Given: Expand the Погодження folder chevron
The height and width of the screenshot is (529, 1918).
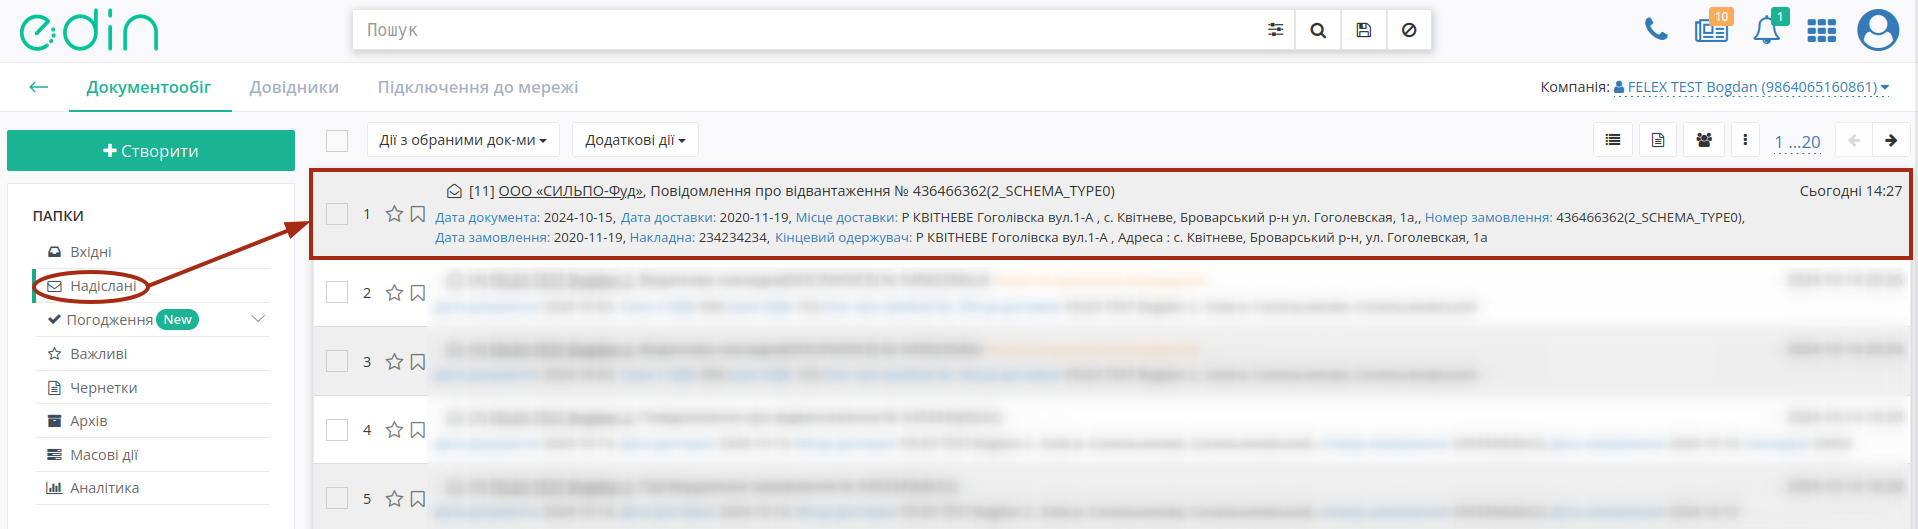Looking at the screenshot, I should click(x=258, y=319).
